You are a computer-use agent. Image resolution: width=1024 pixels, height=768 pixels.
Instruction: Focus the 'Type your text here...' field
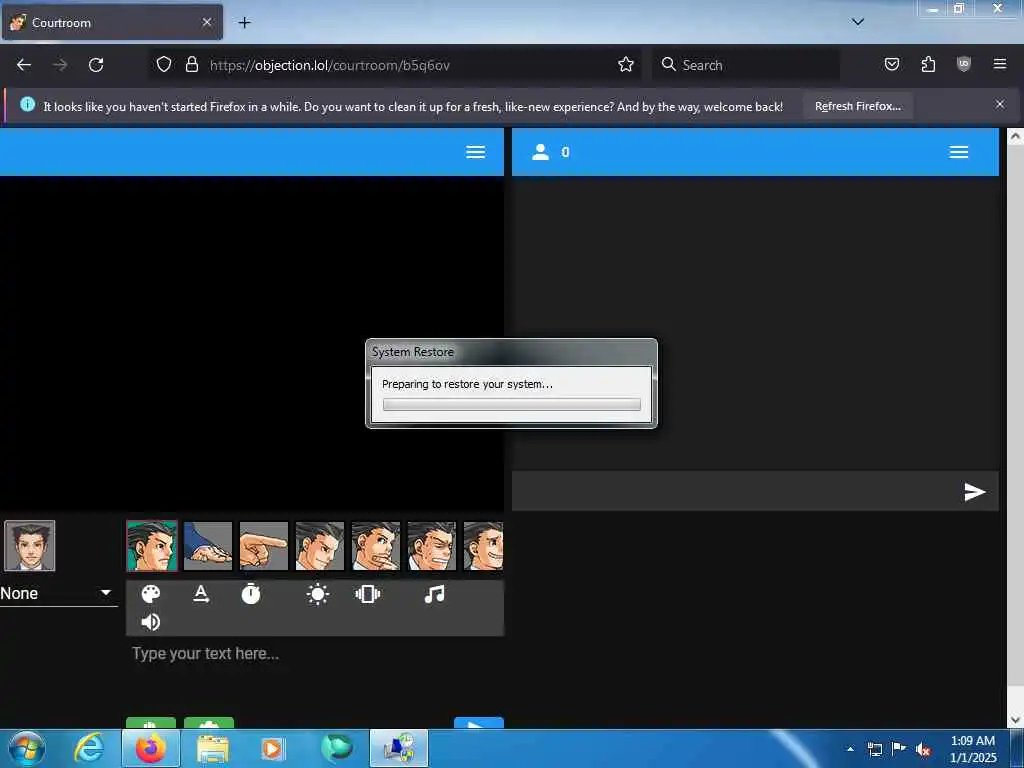pos(315,654)
